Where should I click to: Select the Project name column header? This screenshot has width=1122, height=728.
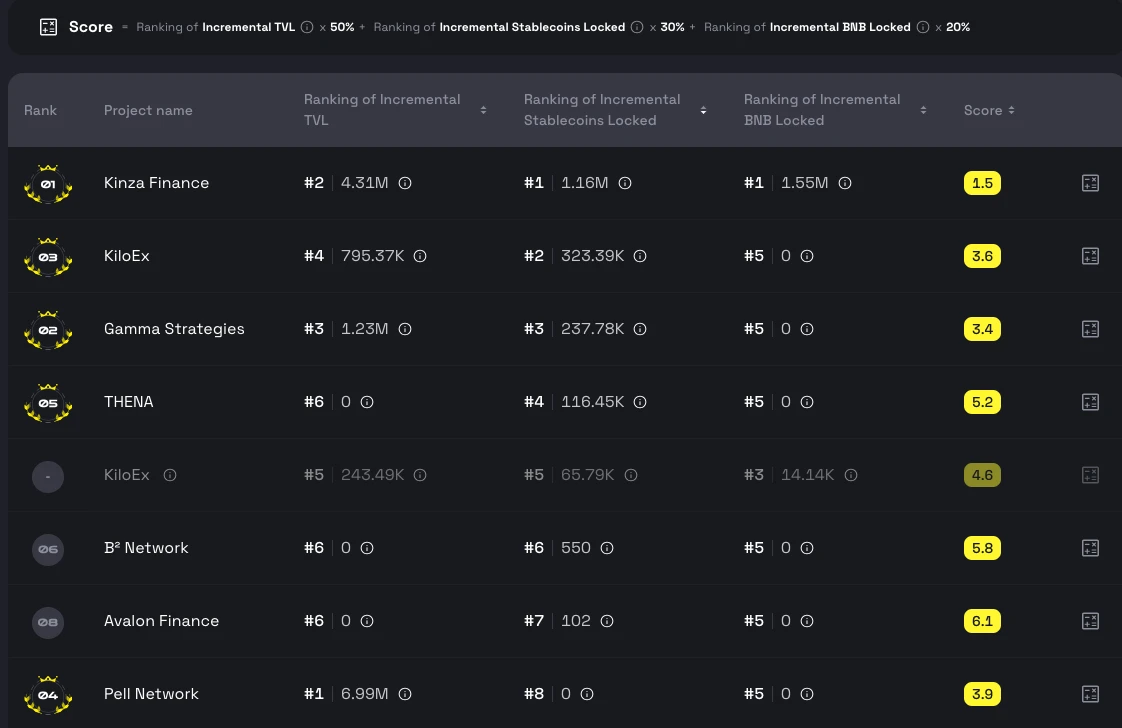coord(148,110)
